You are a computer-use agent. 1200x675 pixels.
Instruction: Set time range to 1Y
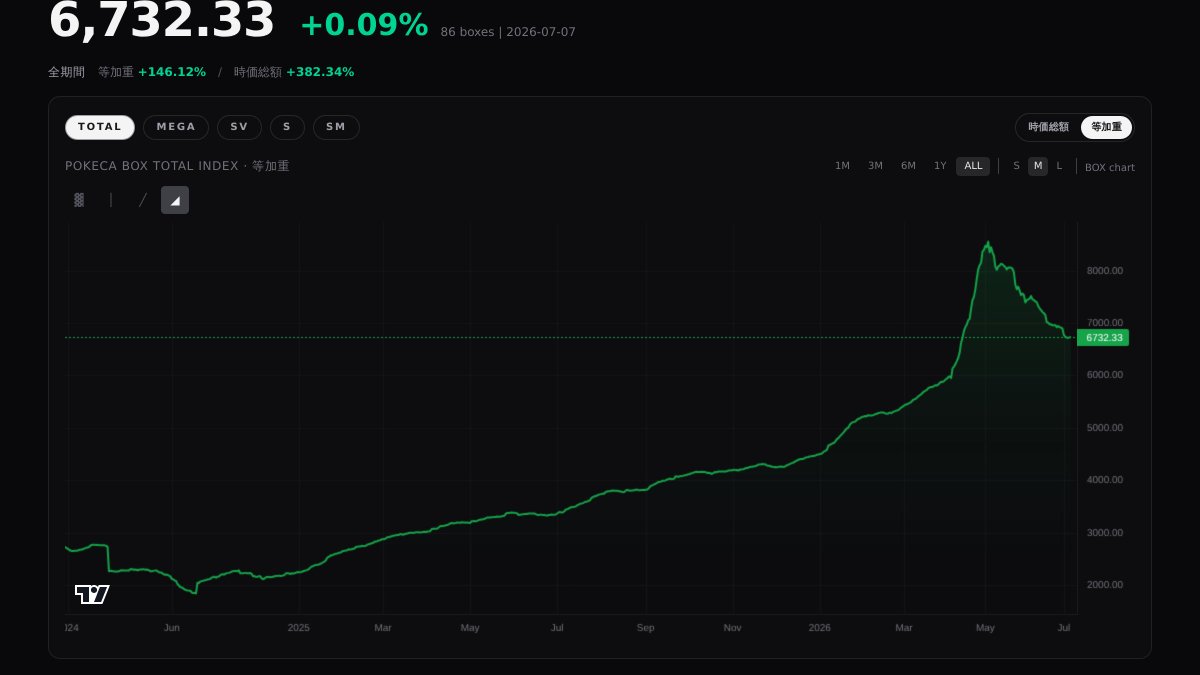tap(940, 166)
